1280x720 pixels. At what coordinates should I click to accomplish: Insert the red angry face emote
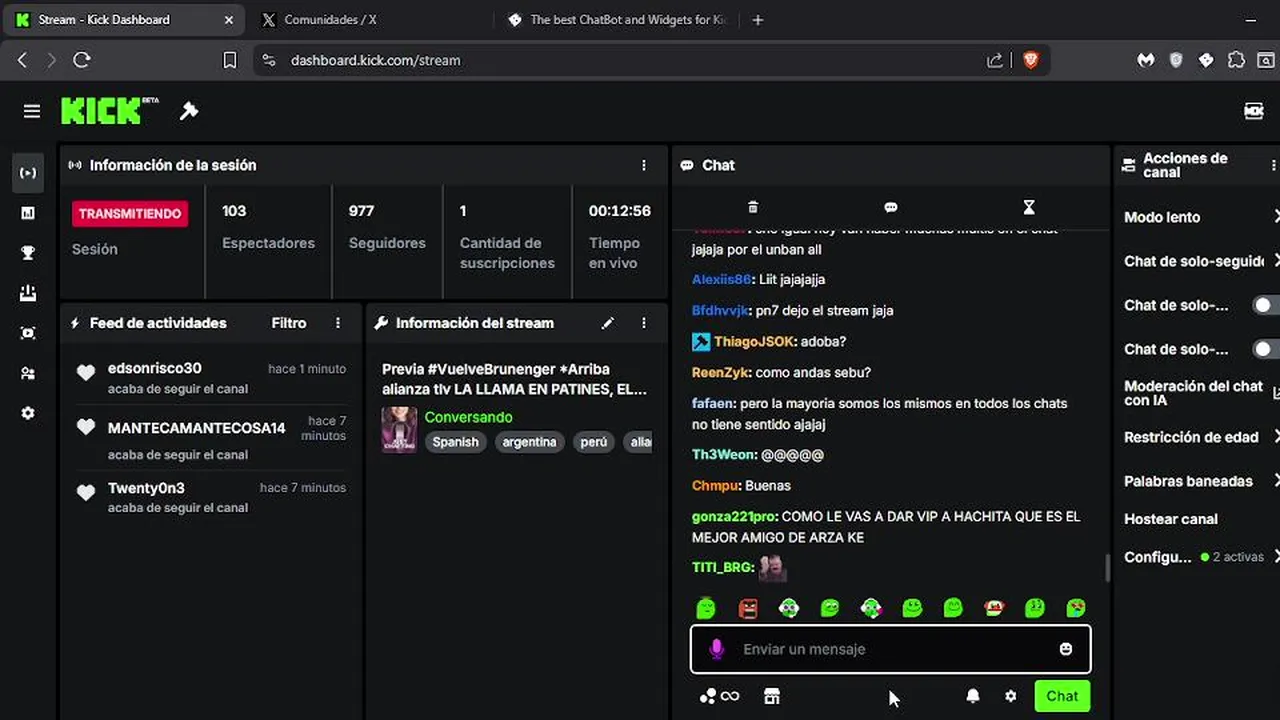748,607
